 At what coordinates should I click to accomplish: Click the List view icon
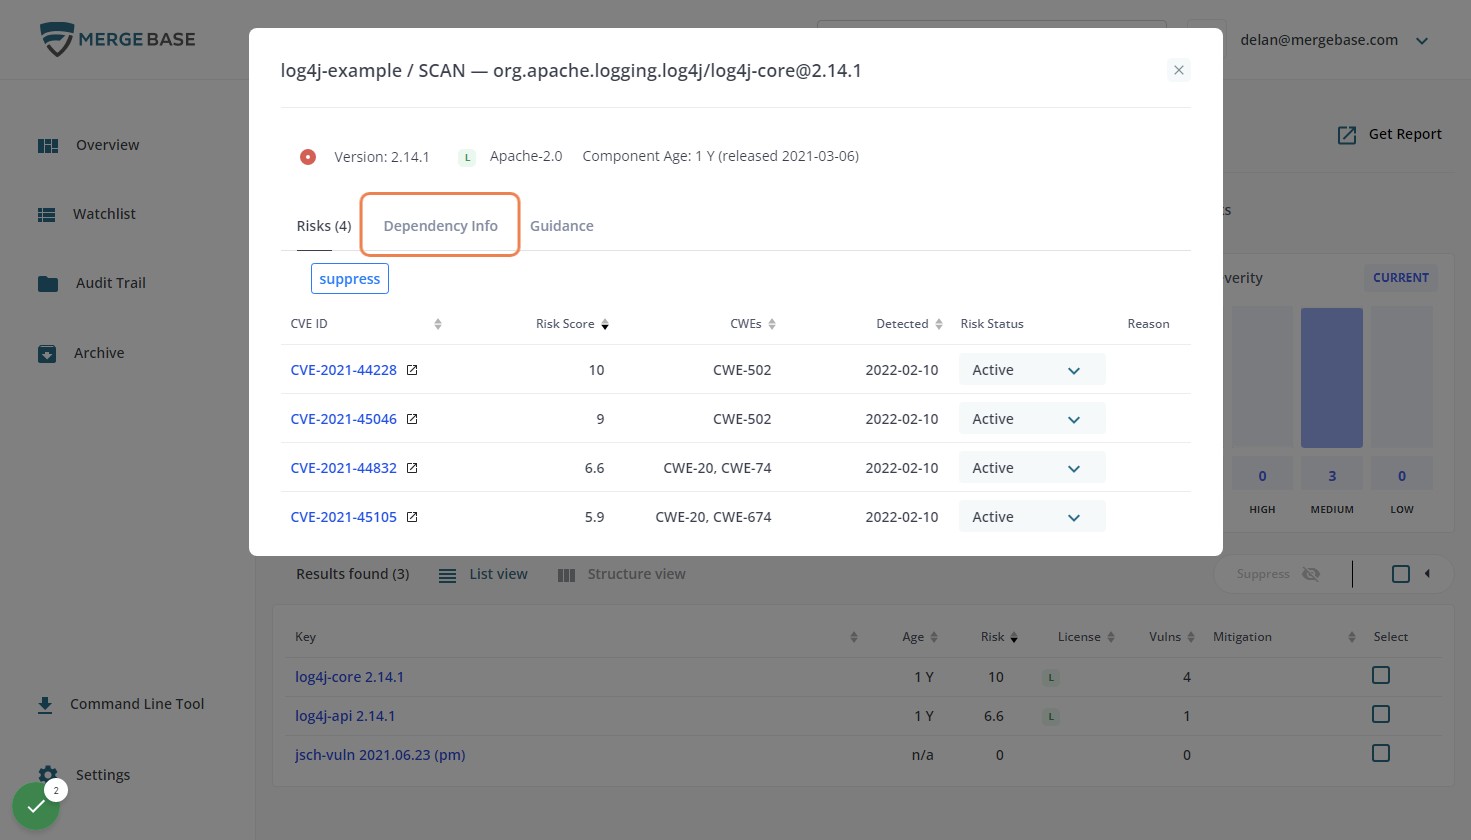point(448,576)
